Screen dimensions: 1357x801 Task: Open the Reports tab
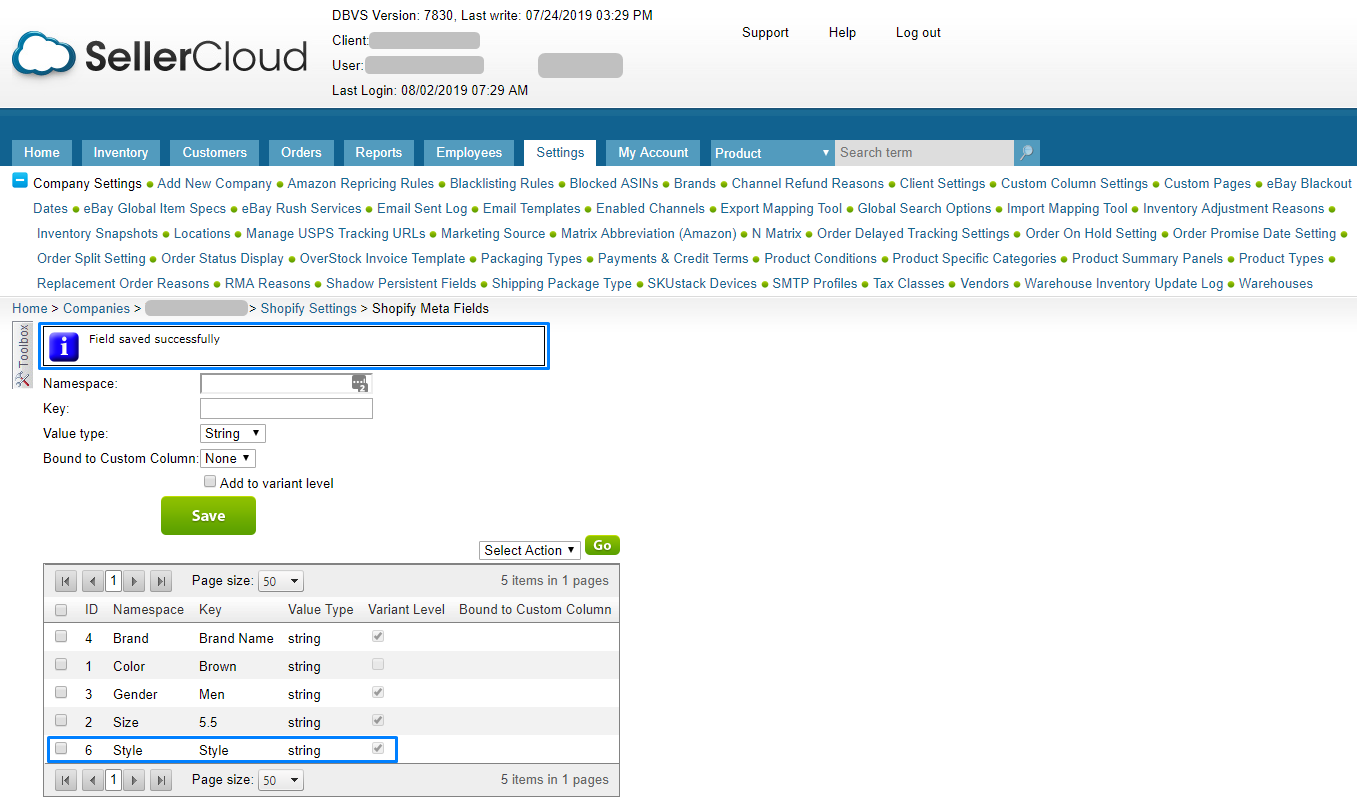pyautogui.click(x=379, y=153)
